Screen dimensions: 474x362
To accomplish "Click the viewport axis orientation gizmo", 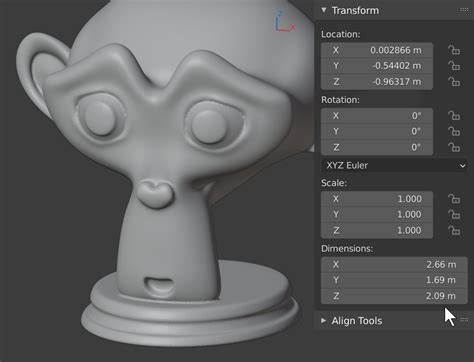I will click(284, 22).
